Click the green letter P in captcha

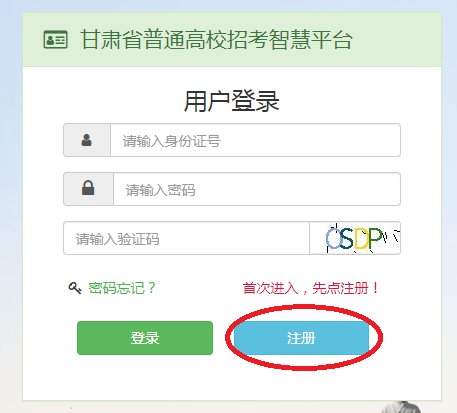[375, 238]
